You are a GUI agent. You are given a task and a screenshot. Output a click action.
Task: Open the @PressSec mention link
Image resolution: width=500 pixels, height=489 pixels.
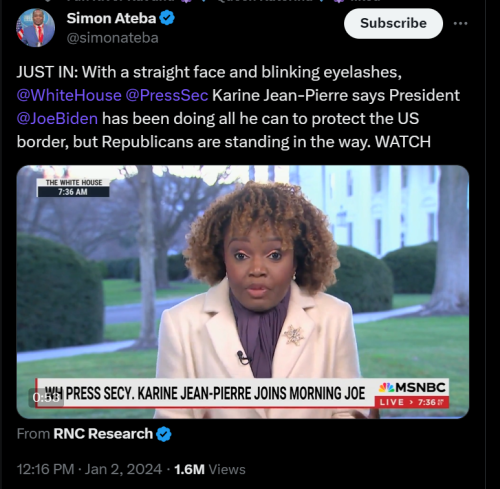coord(167,95)
